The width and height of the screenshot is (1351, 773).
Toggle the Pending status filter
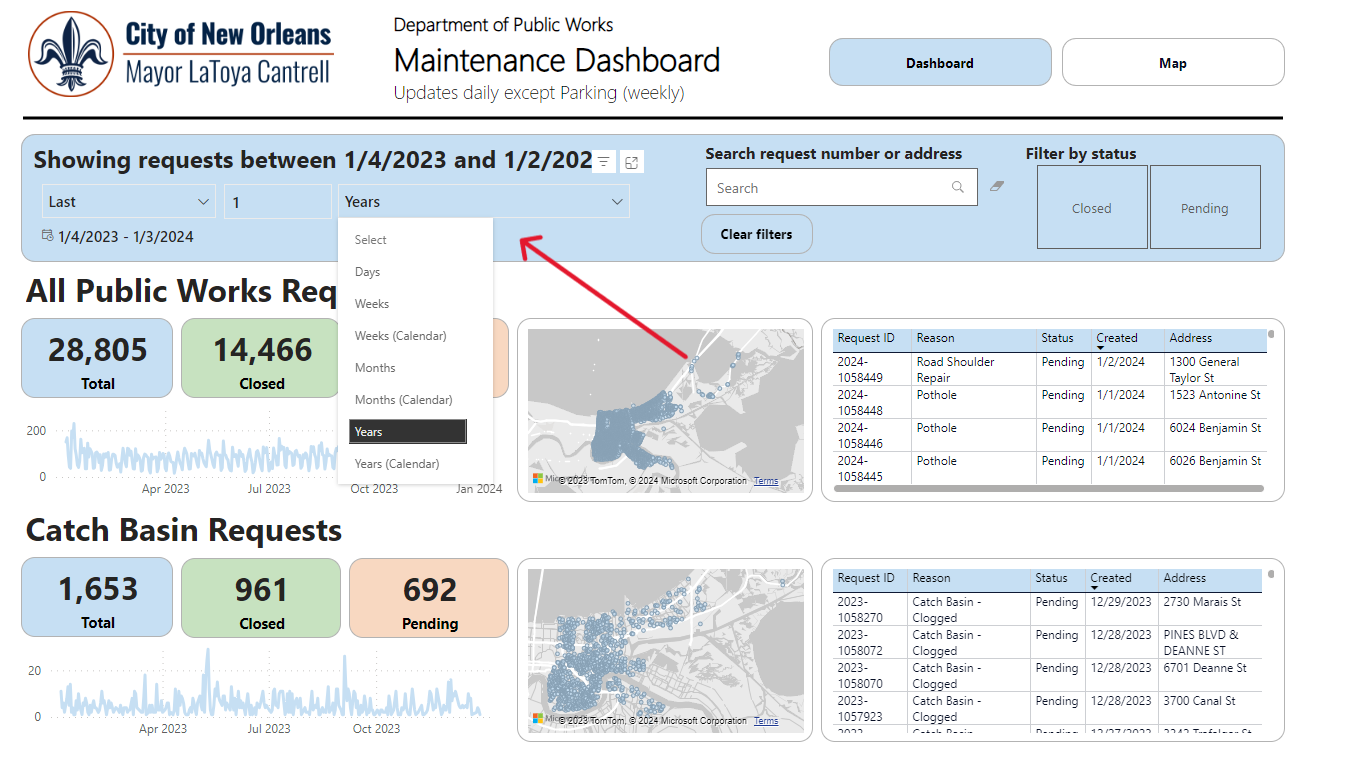[x=1204, y=207]
